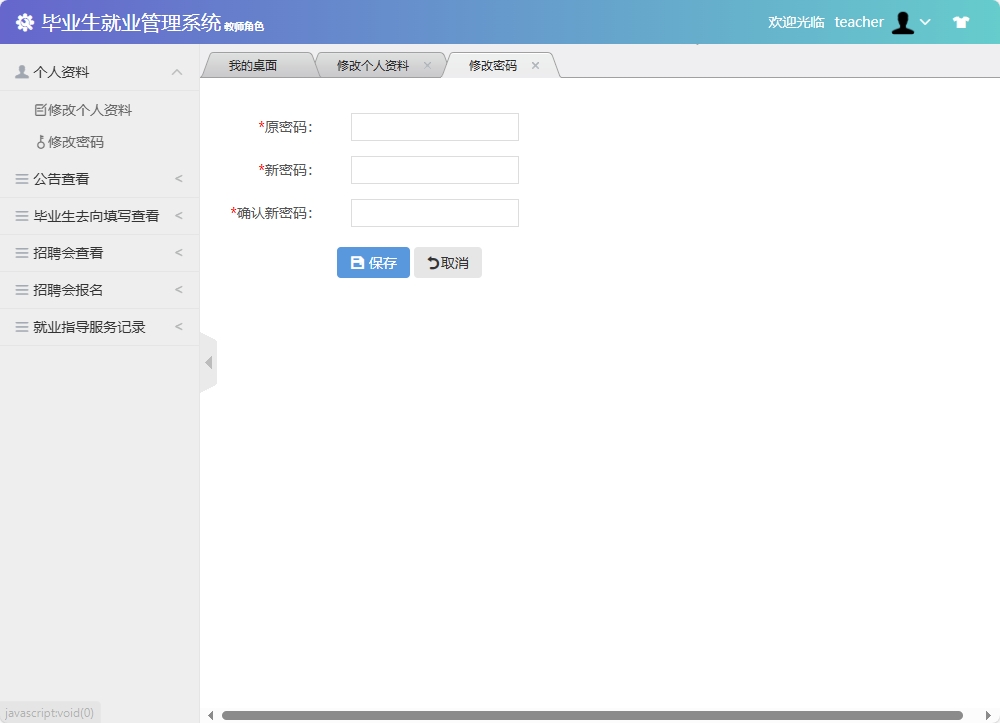Select the 修改密码 key icon in sidebar
Screen dimensions: 1000x723
(x=44, y=142)
